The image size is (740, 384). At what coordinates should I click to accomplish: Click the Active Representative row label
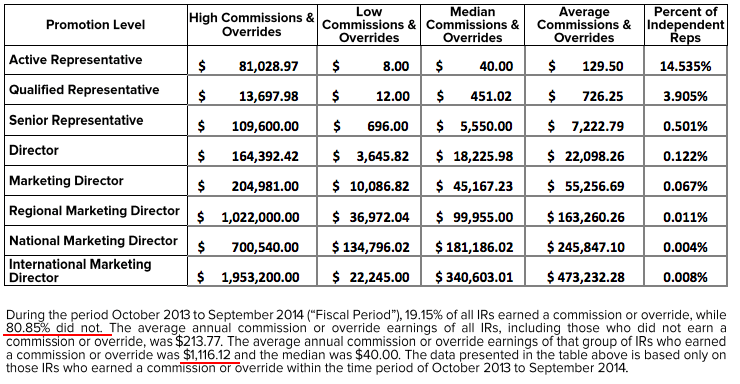pos(76,60)
